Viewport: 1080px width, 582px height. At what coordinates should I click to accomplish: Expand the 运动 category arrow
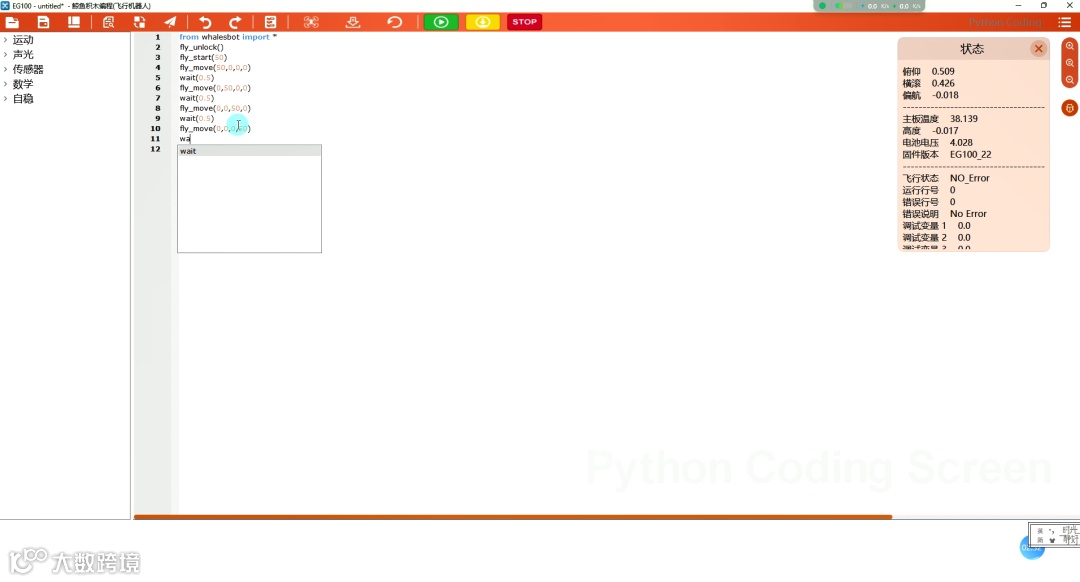click(x=6, y=40)
